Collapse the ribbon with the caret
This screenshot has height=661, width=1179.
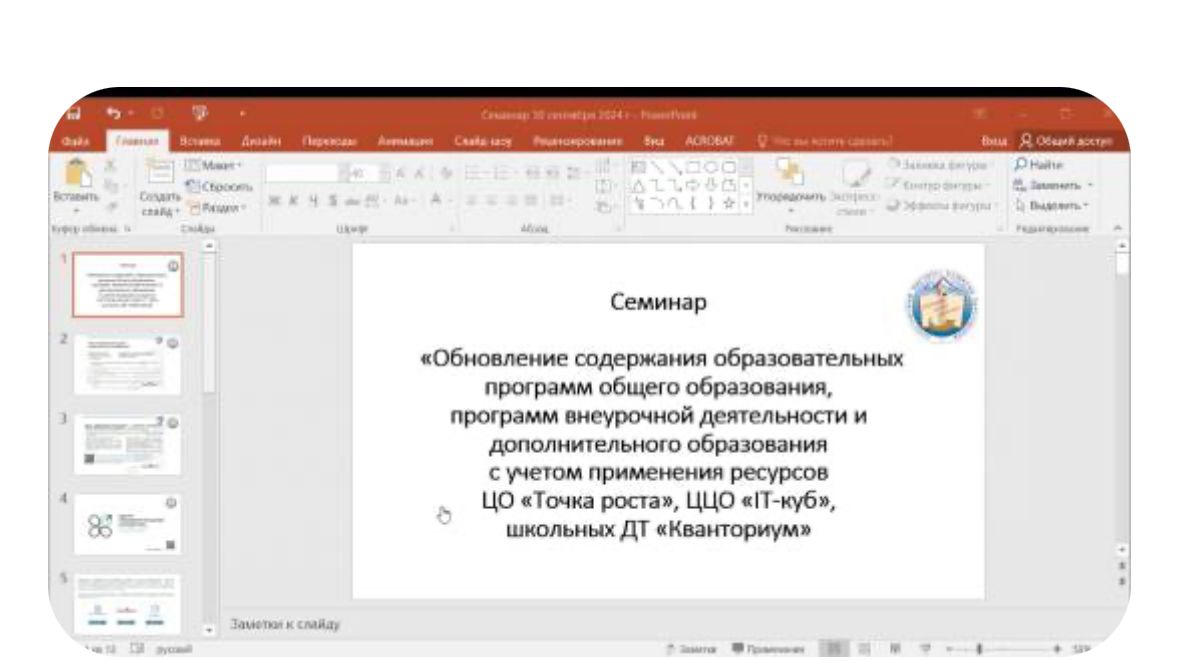pyautogui.click(x=1117, y=228)
